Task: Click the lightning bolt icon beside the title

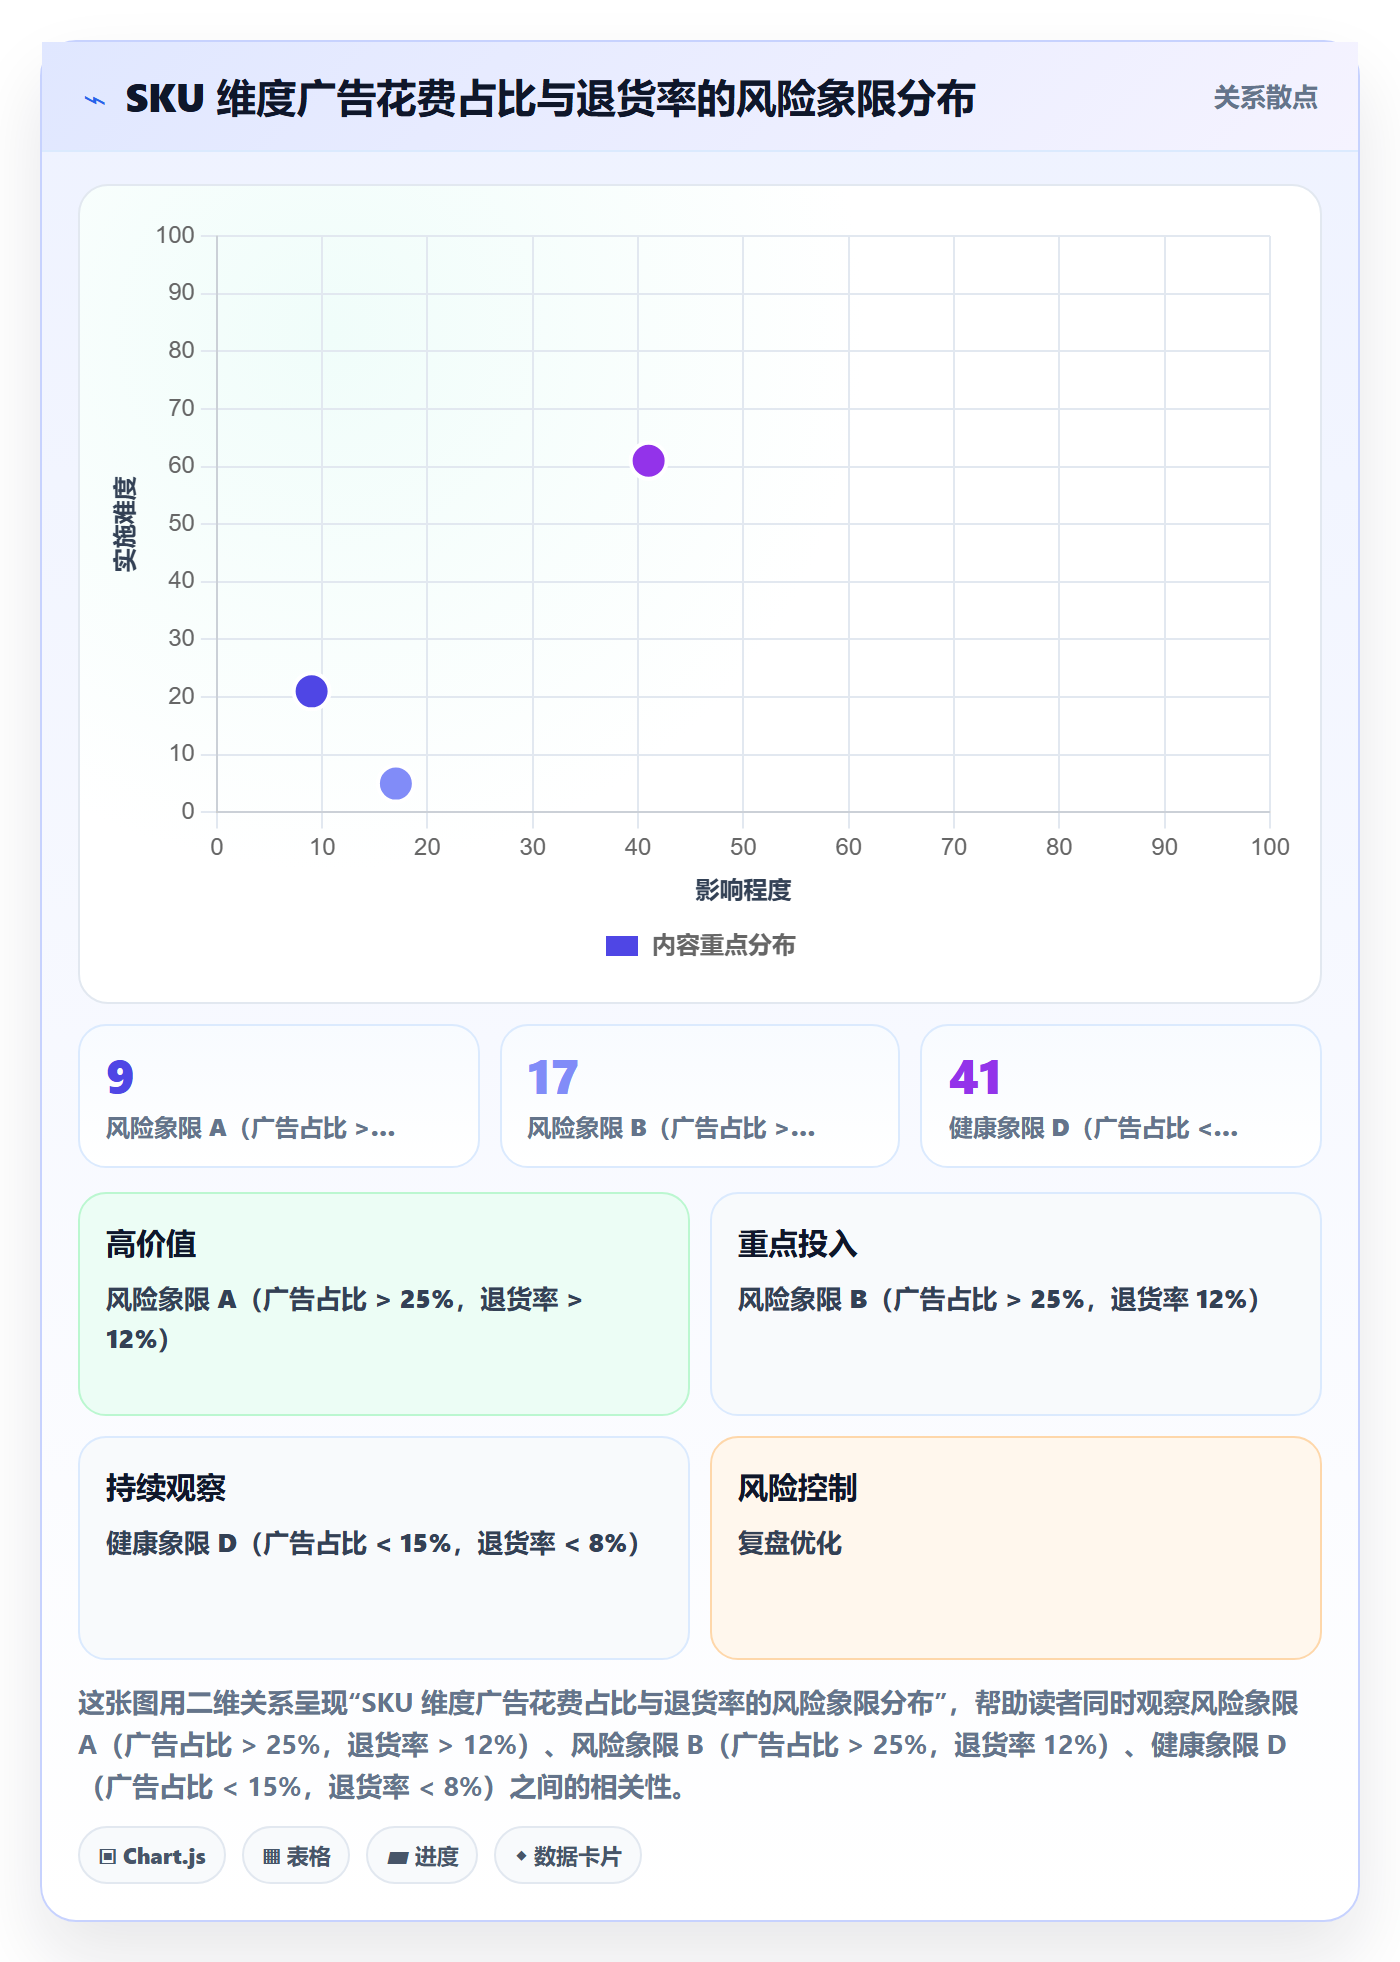Action: (95, 100)
